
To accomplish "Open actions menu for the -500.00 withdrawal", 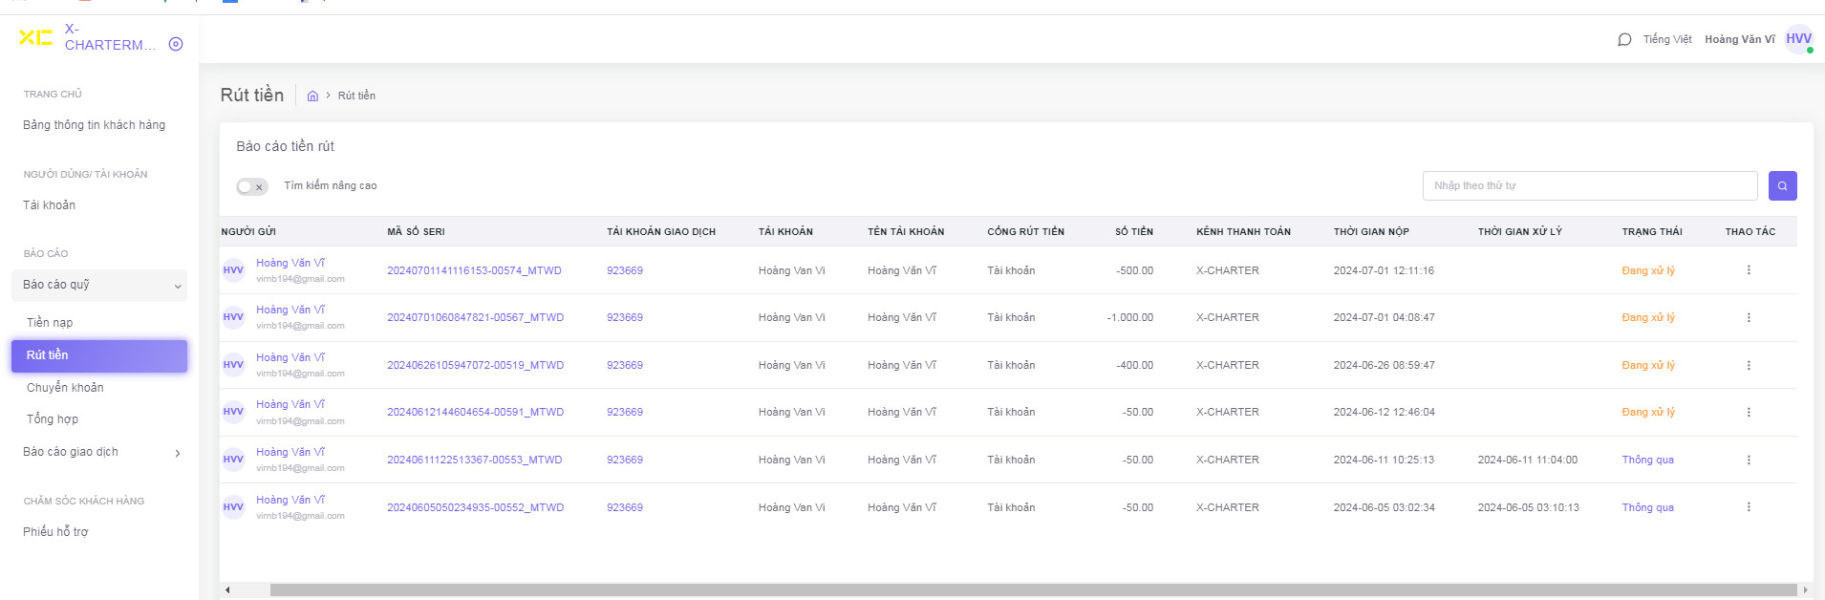I will click(1748, 270).
